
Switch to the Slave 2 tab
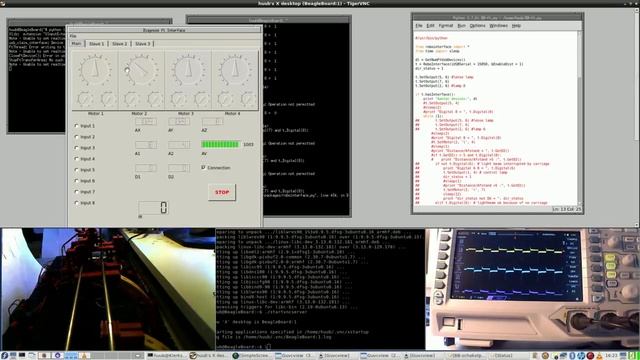[x=120, y=44]
